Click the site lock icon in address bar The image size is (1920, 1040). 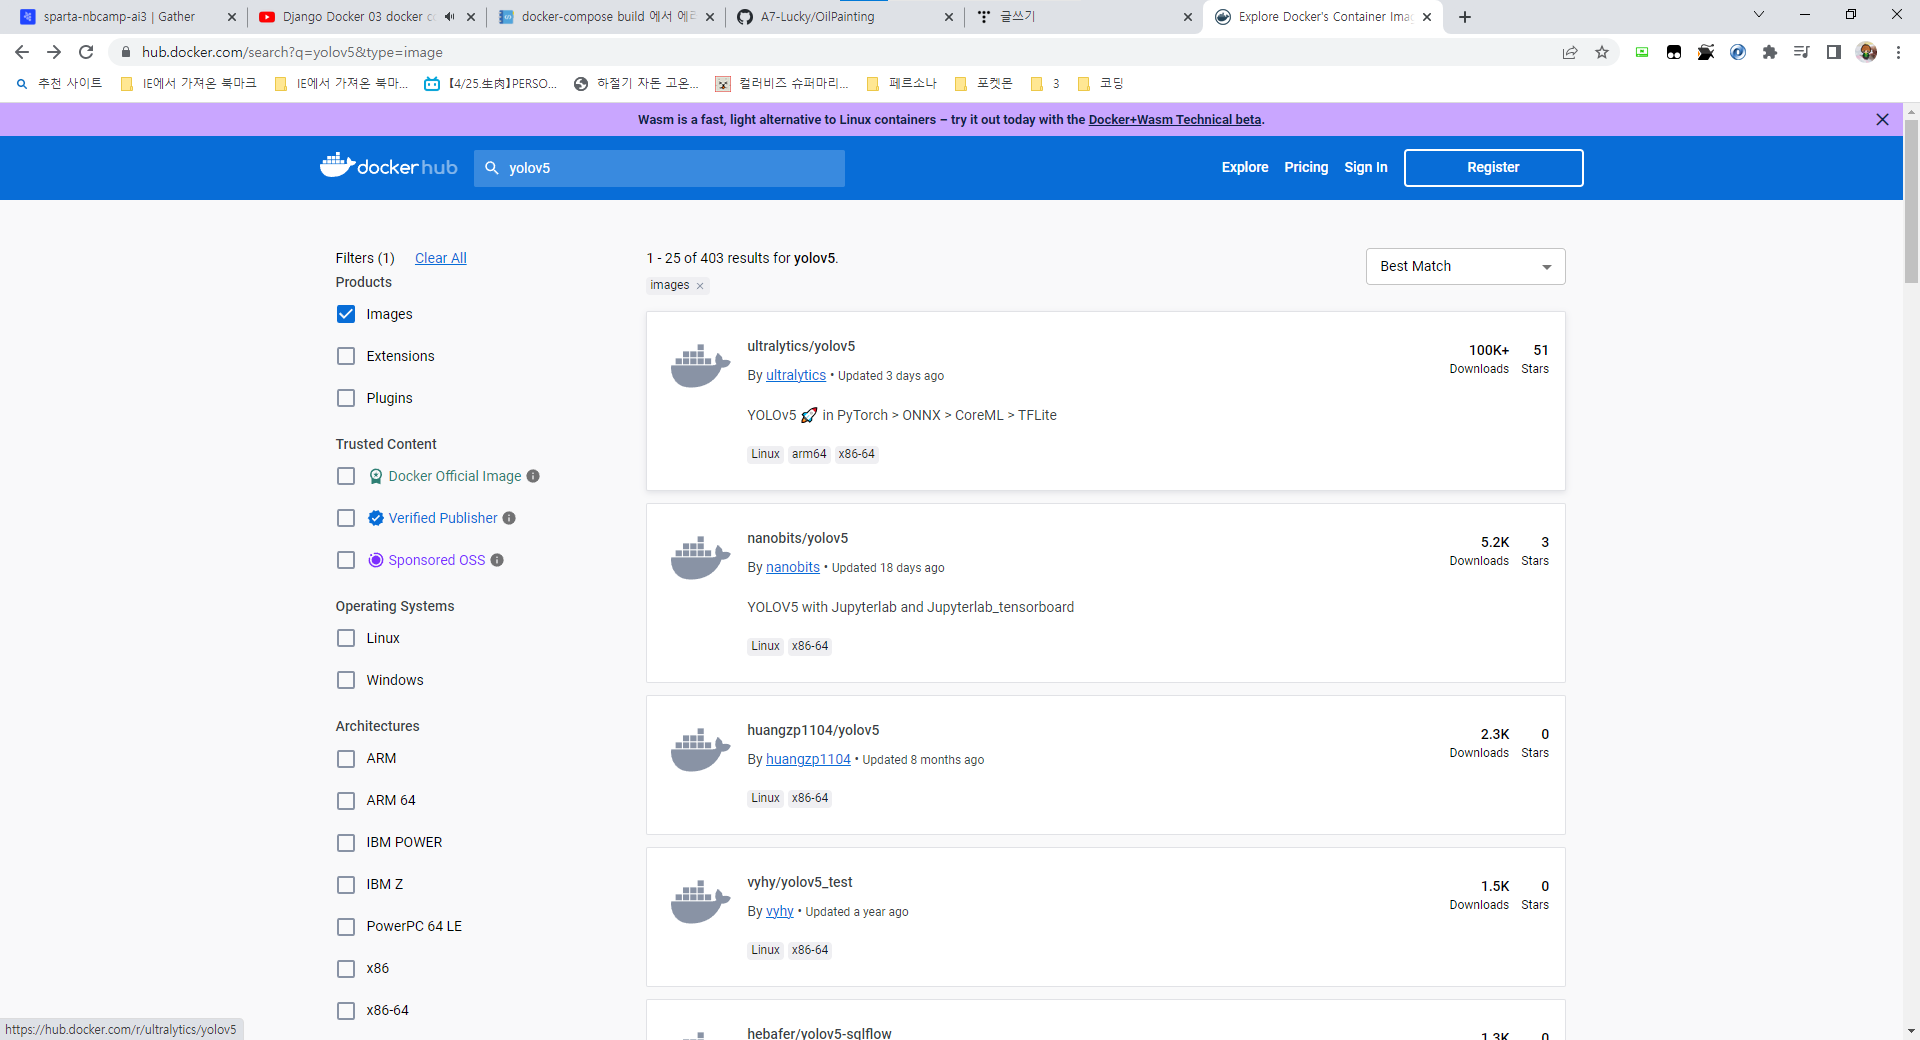(x=126, y=52)
